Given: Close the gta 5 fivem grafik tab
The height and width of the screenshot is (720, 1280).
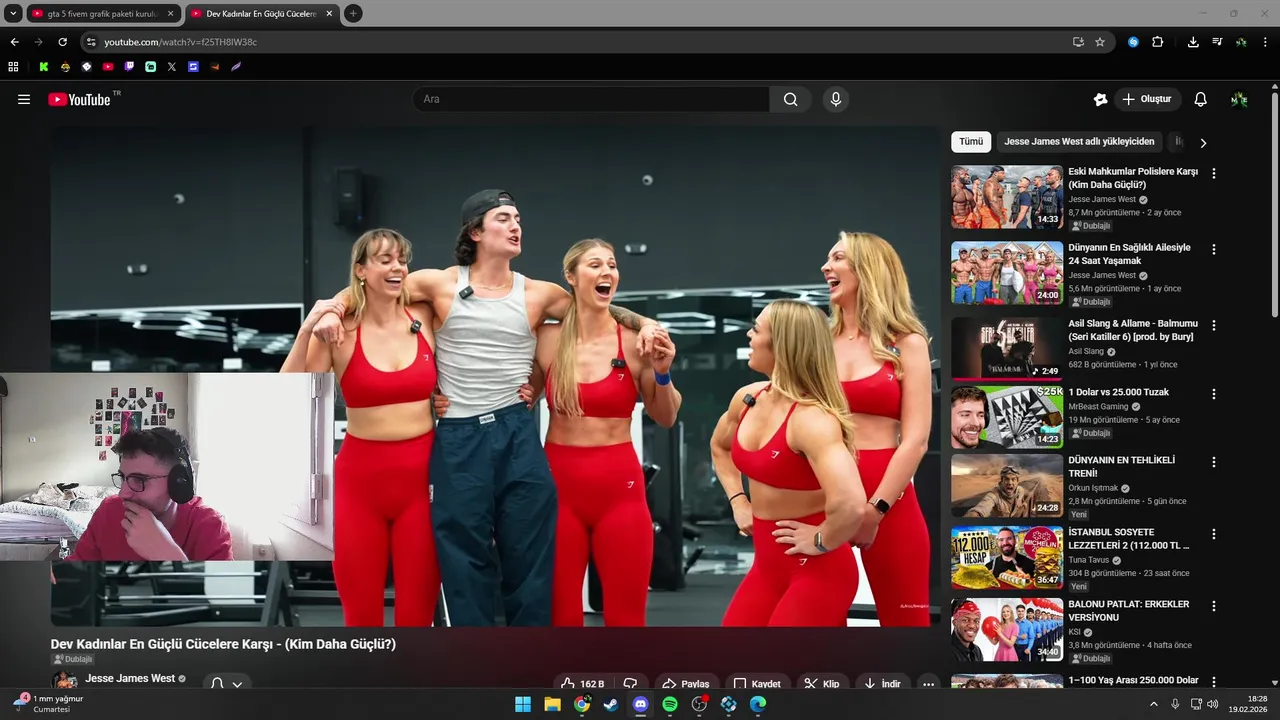Looking at the screenshot, I should pyautogui.click(x=170, y=14).
